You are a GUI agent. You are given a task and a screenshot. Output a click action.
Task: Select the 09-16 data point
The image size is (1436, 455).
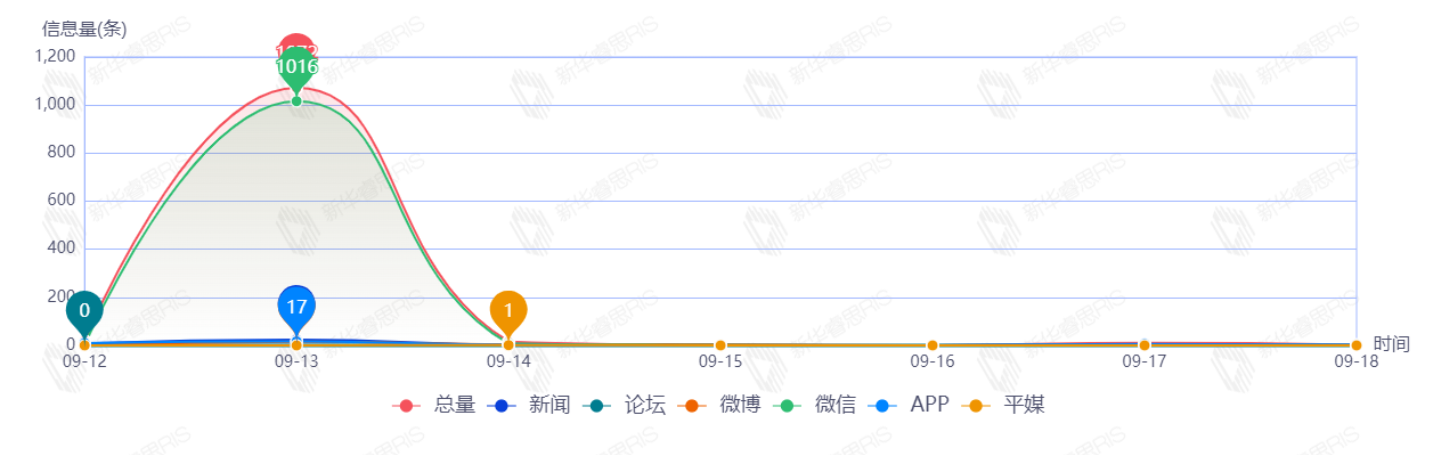[x=932, y=345]
